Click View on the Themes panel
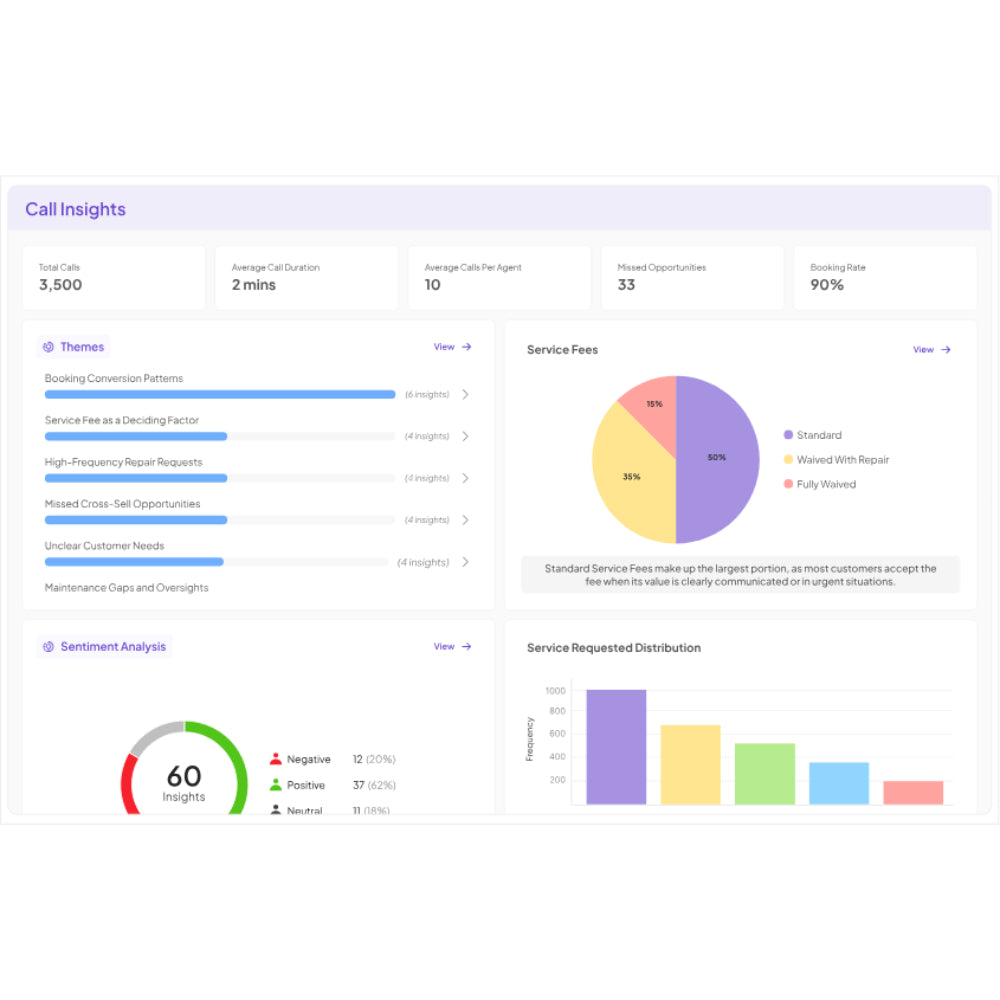Image resolution: width=1000 pixels, height=1000 pixels. pyautogui.click(x=443, y=346)
